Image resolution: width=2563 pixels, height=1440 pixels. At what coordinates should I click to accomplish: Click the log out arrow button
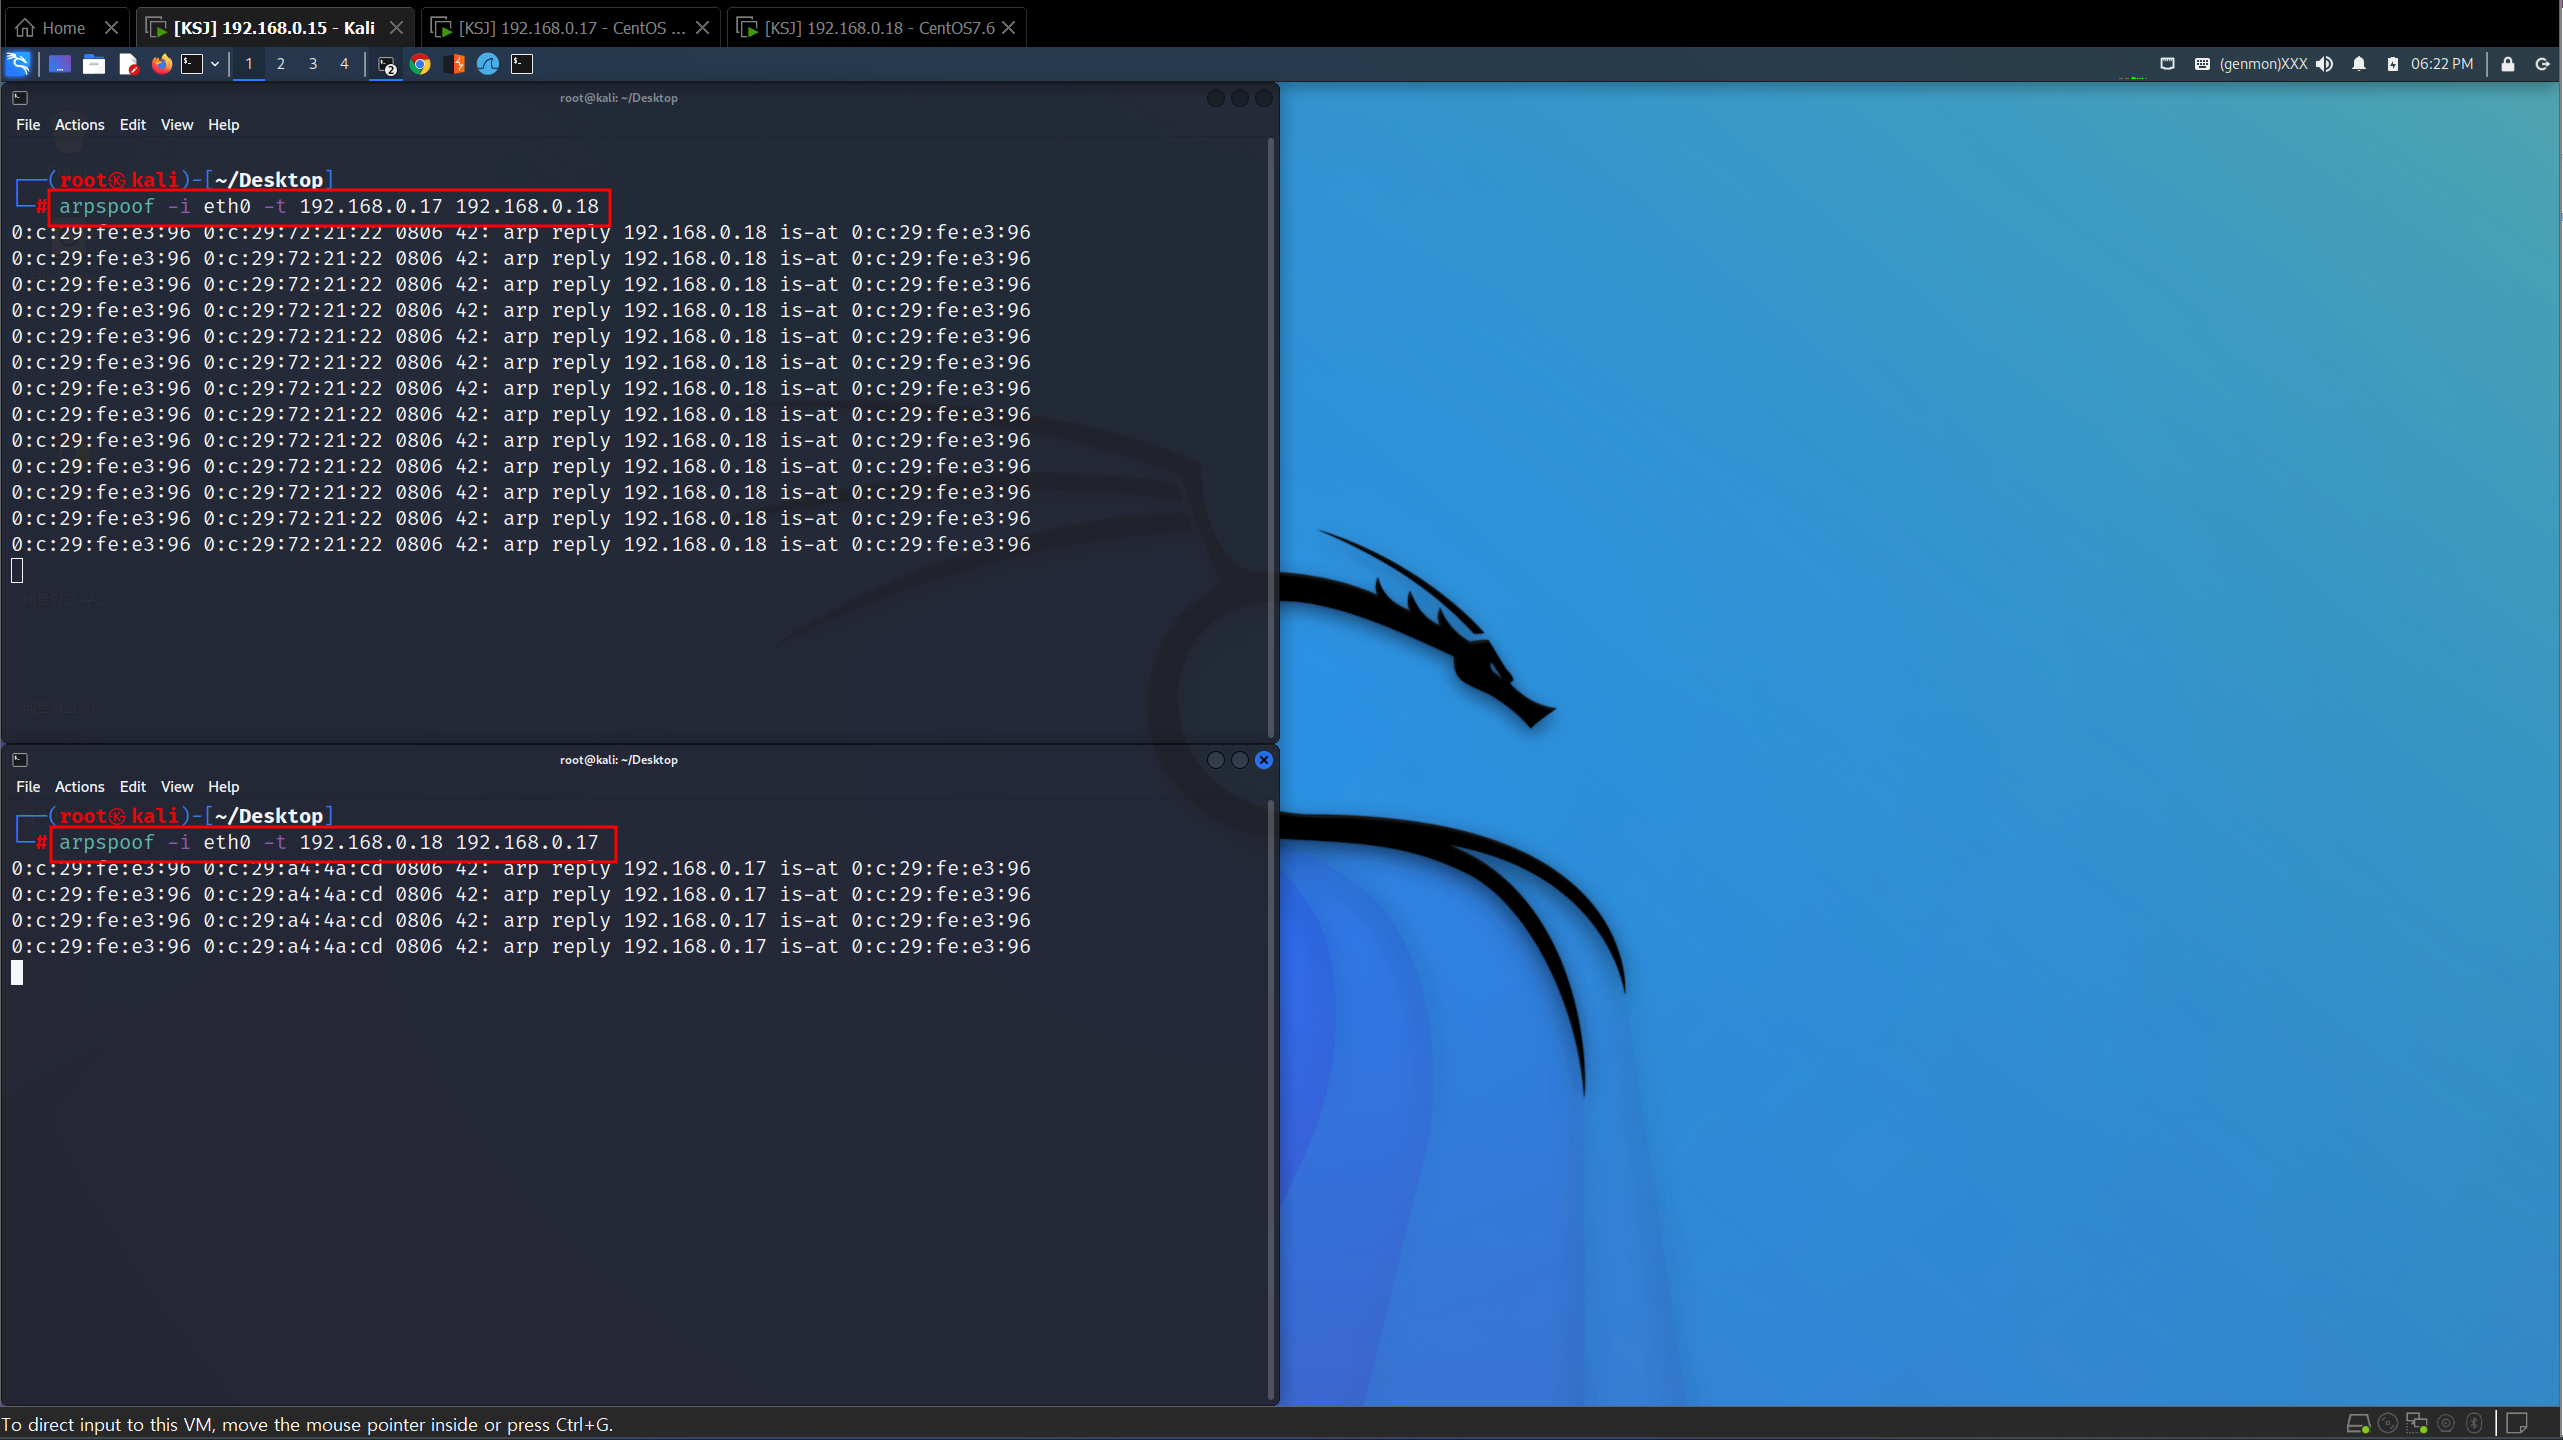tap(2542, 64)
